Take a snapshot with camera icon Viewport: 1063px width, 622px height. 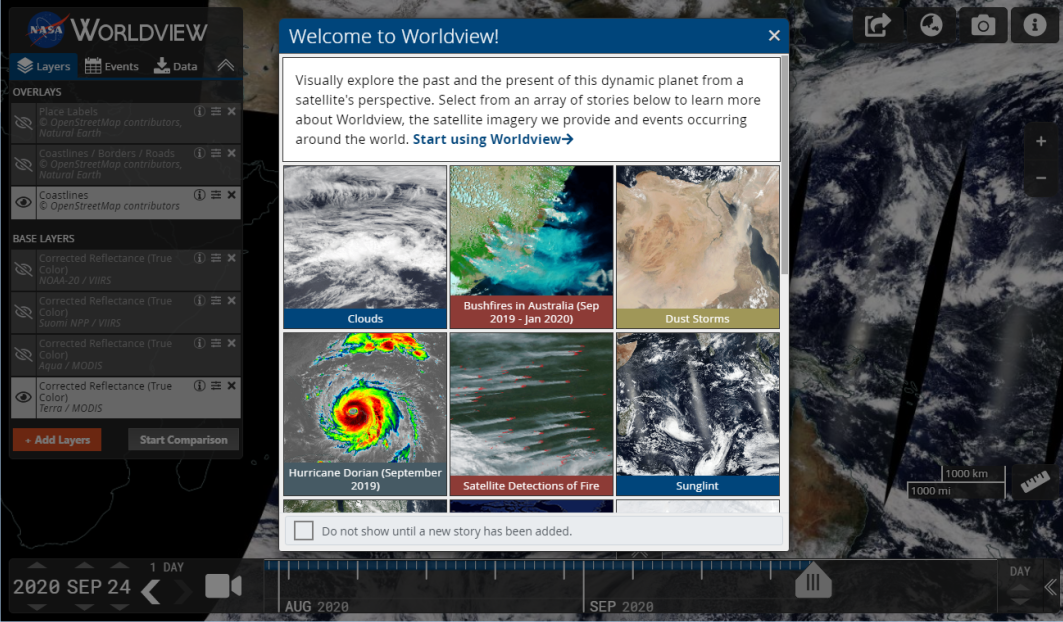pyautogui.click(x=983, y=26)
